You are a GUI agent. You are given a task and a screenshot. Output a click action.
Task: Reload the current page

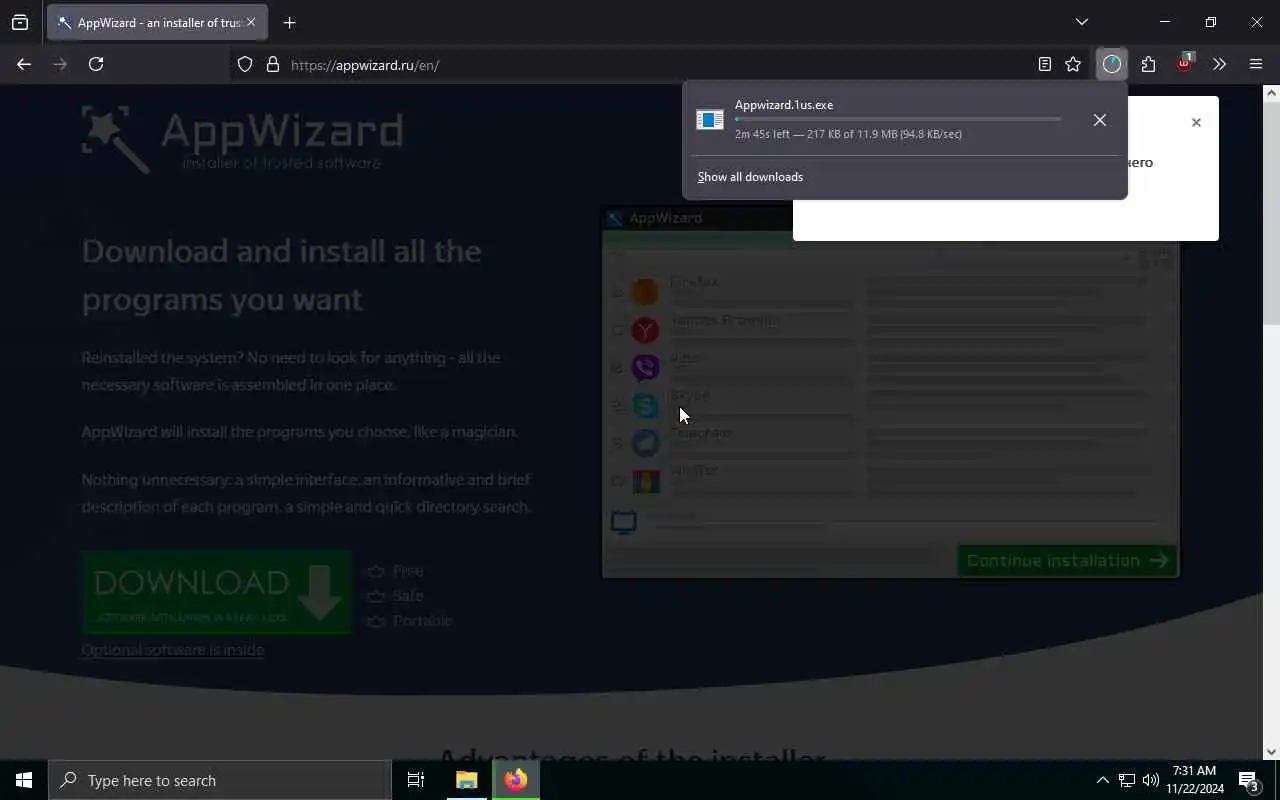pos(96,64)
